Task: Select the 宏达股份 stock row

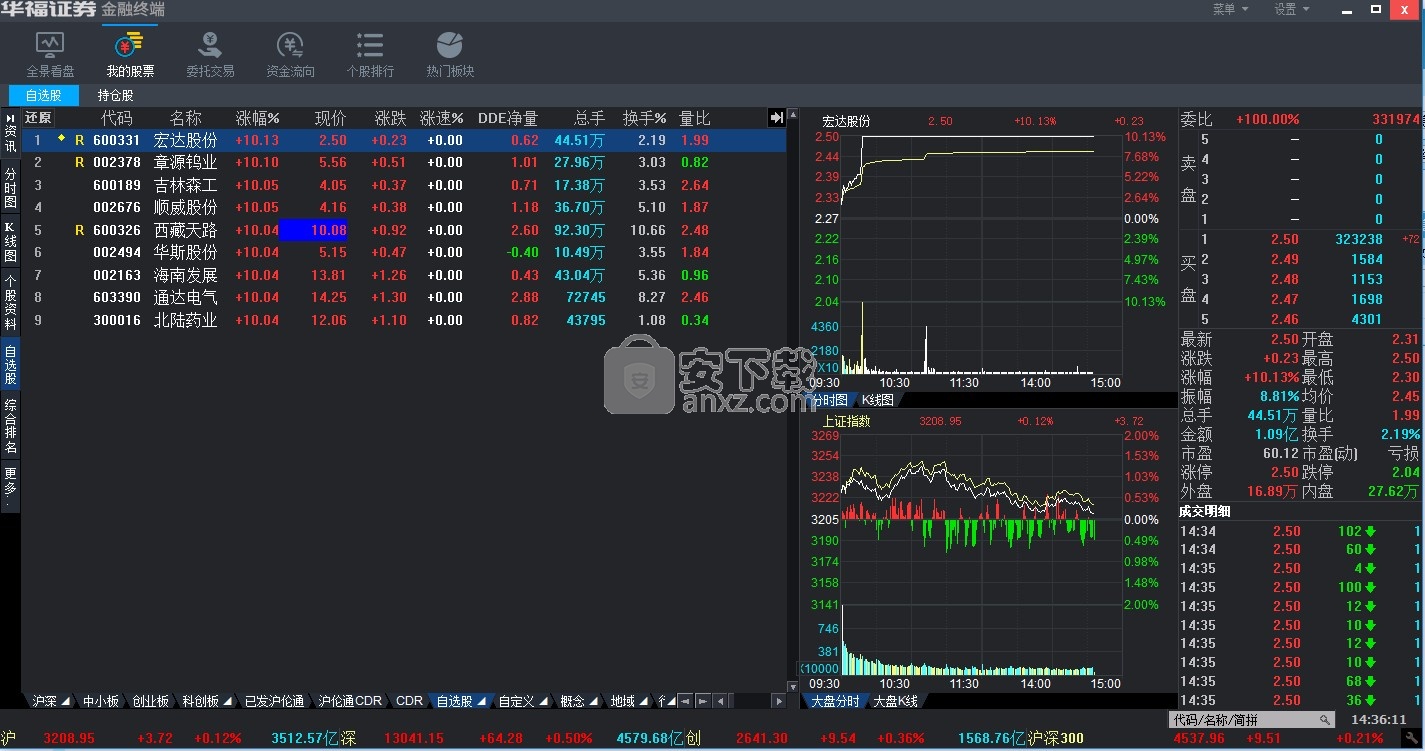Action: [x=404, y=141]
